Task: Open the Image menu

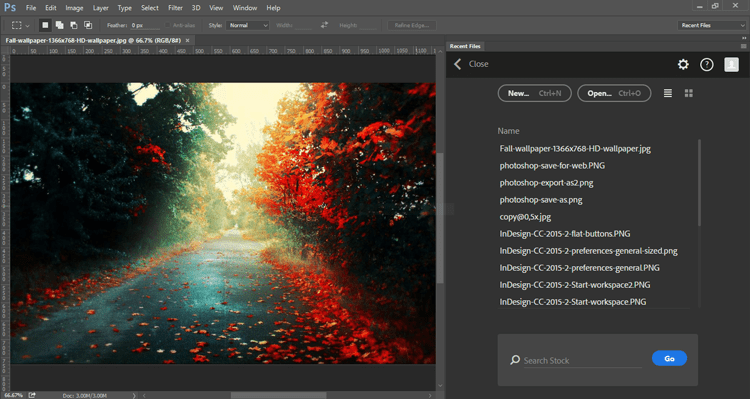Action: click(74, 8)
